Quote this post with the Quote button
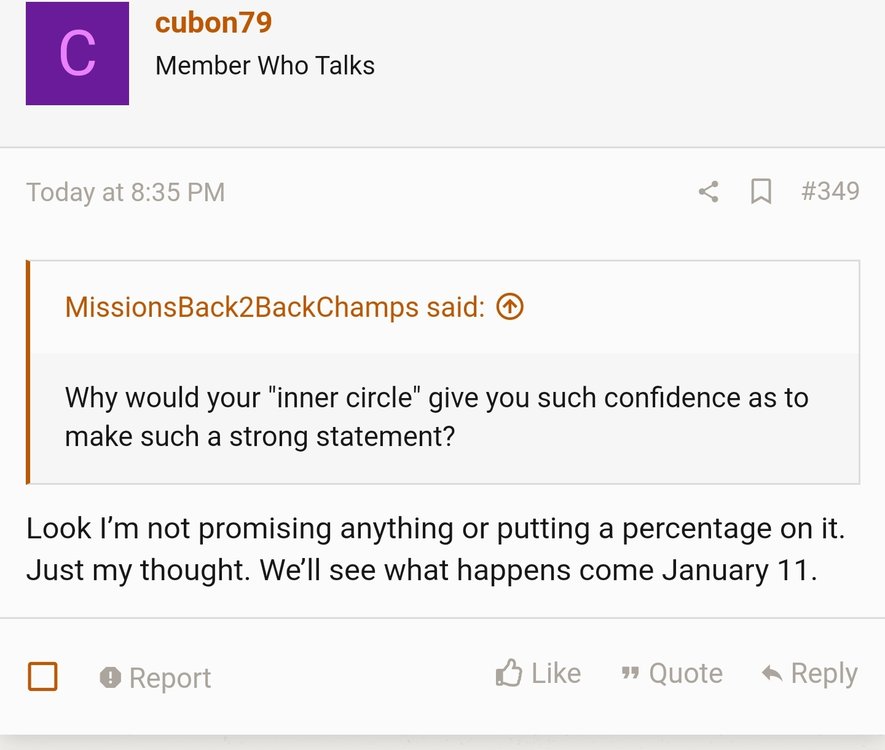The height and width of the screenshot is (750, 885). click(x=684, y=673)
